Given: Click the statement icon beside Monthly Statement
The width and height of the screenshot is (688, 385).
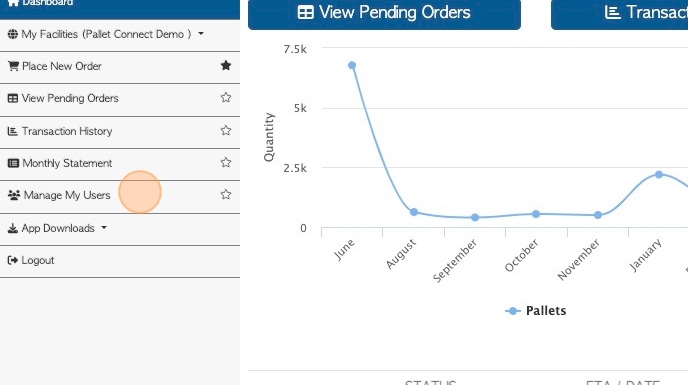Looking at the screenshot, I should [x=13, y=163].
